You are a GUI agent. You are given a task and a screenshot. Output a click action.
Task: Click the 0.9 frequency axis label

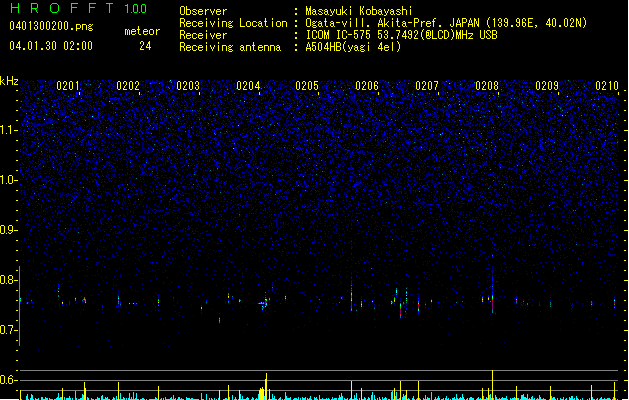pyautogui.click(x=9, y=230)
